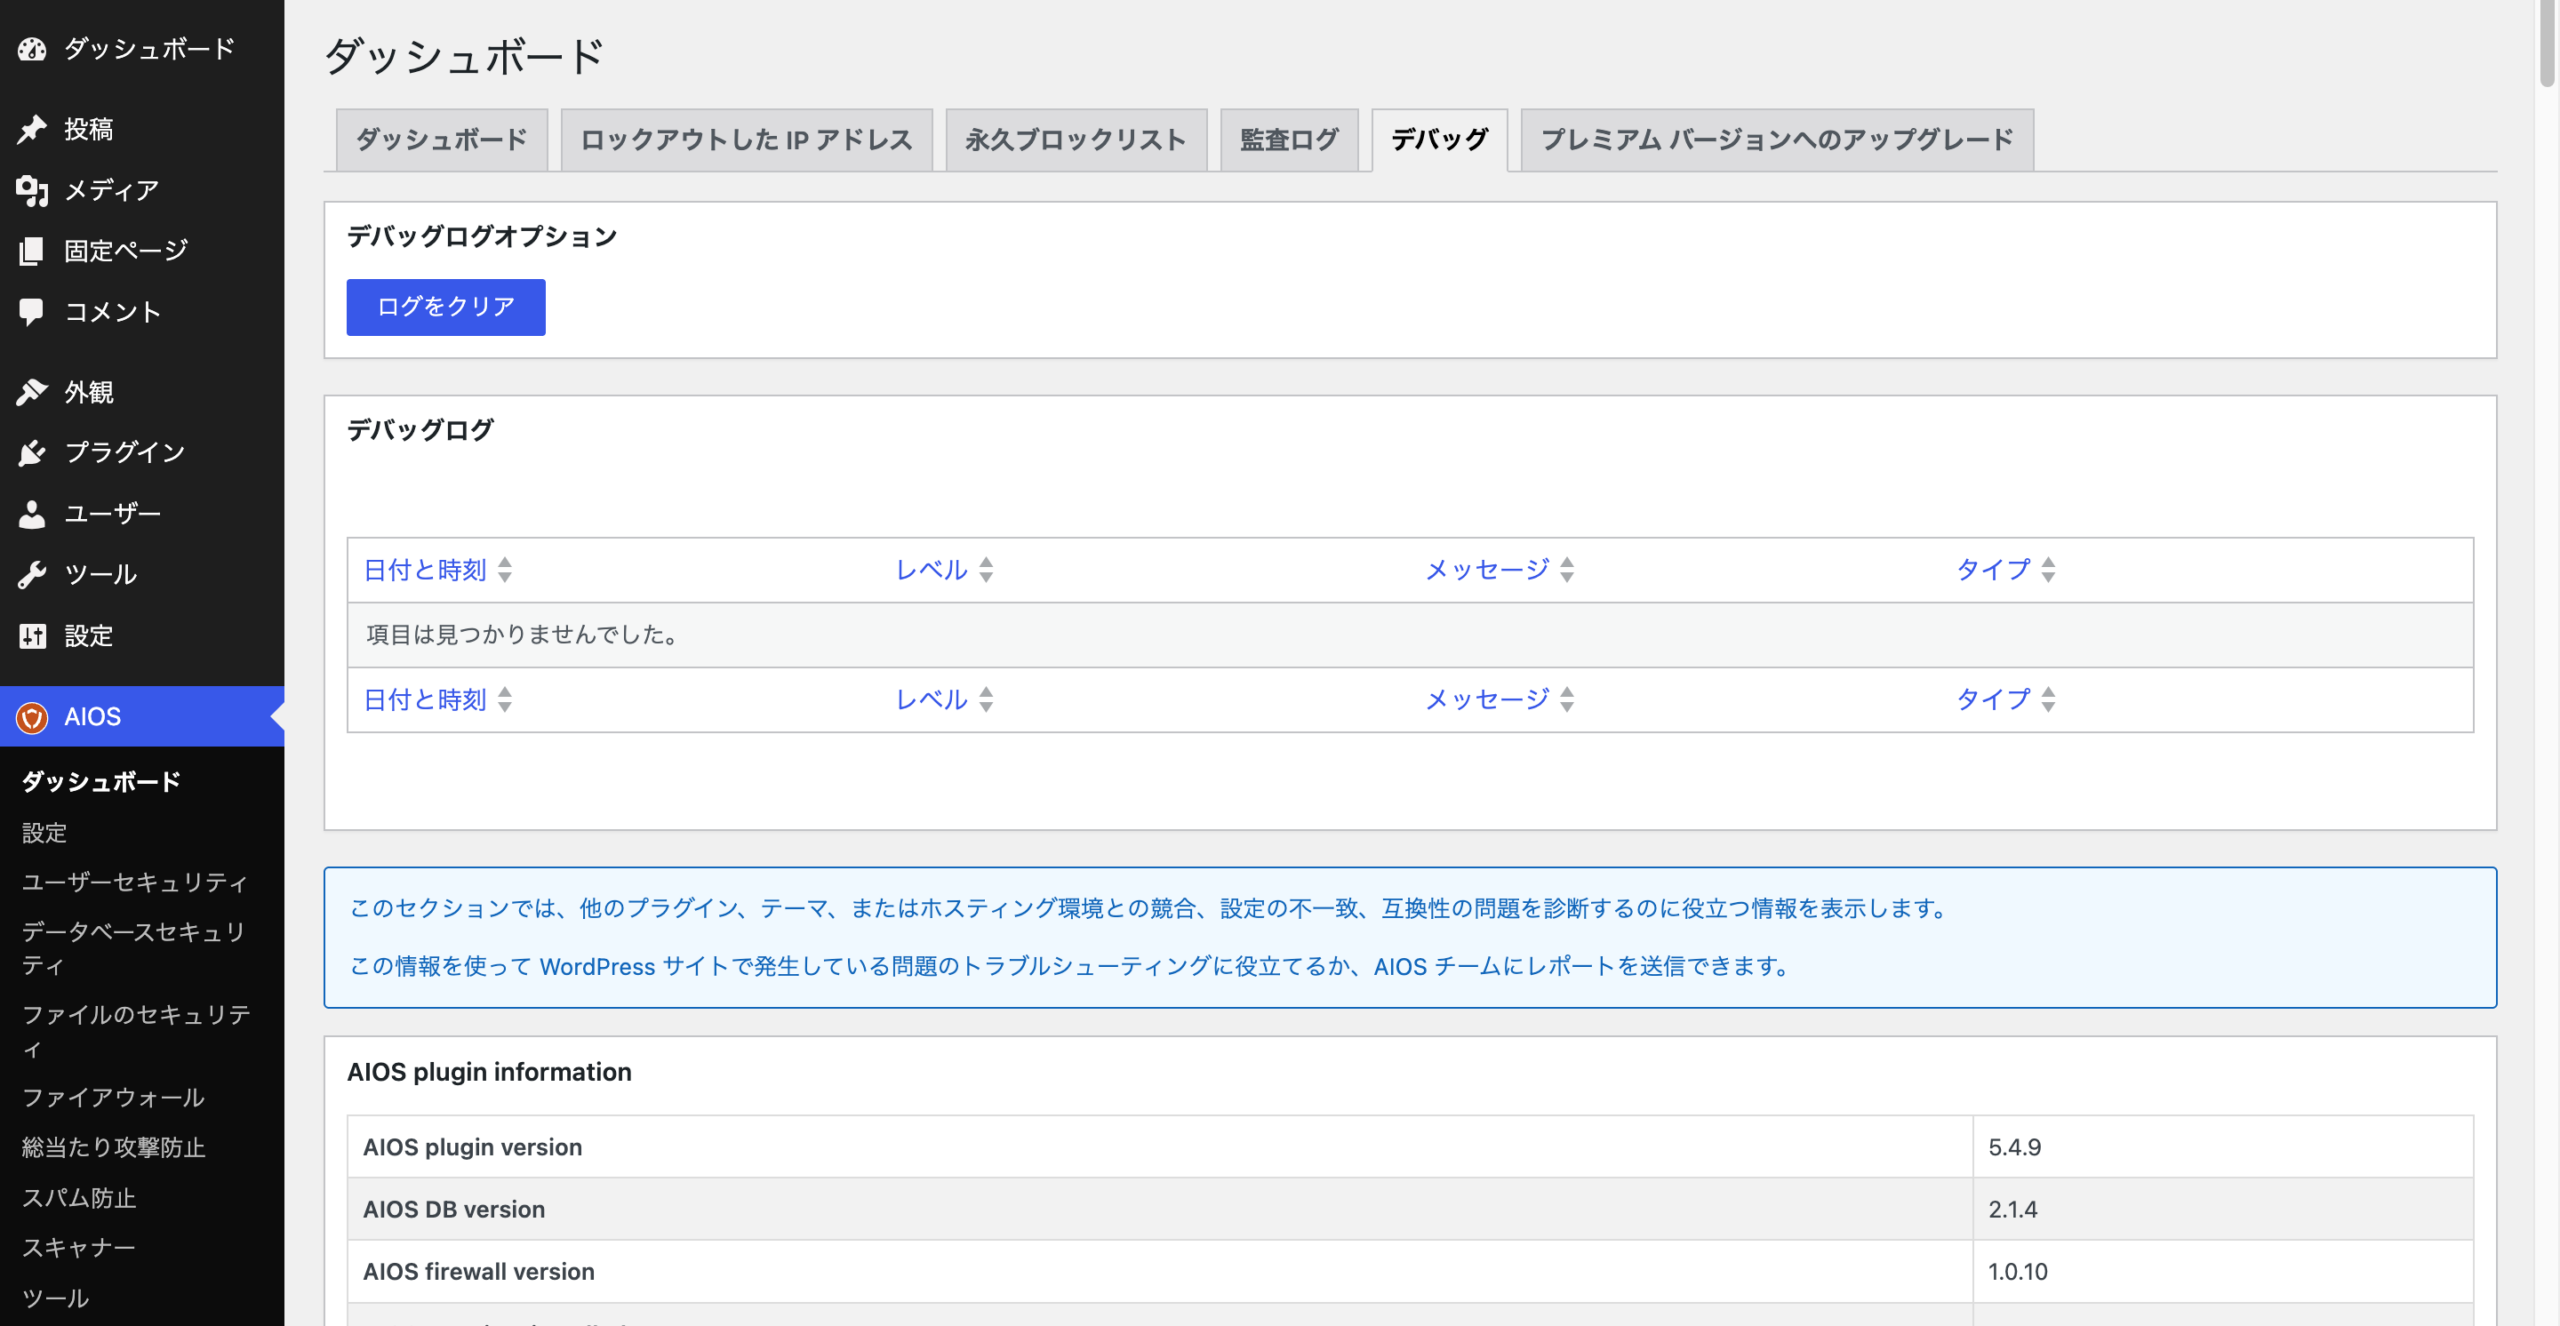Open ファイルのセキュリティ in AIOS submenu

136,1032
